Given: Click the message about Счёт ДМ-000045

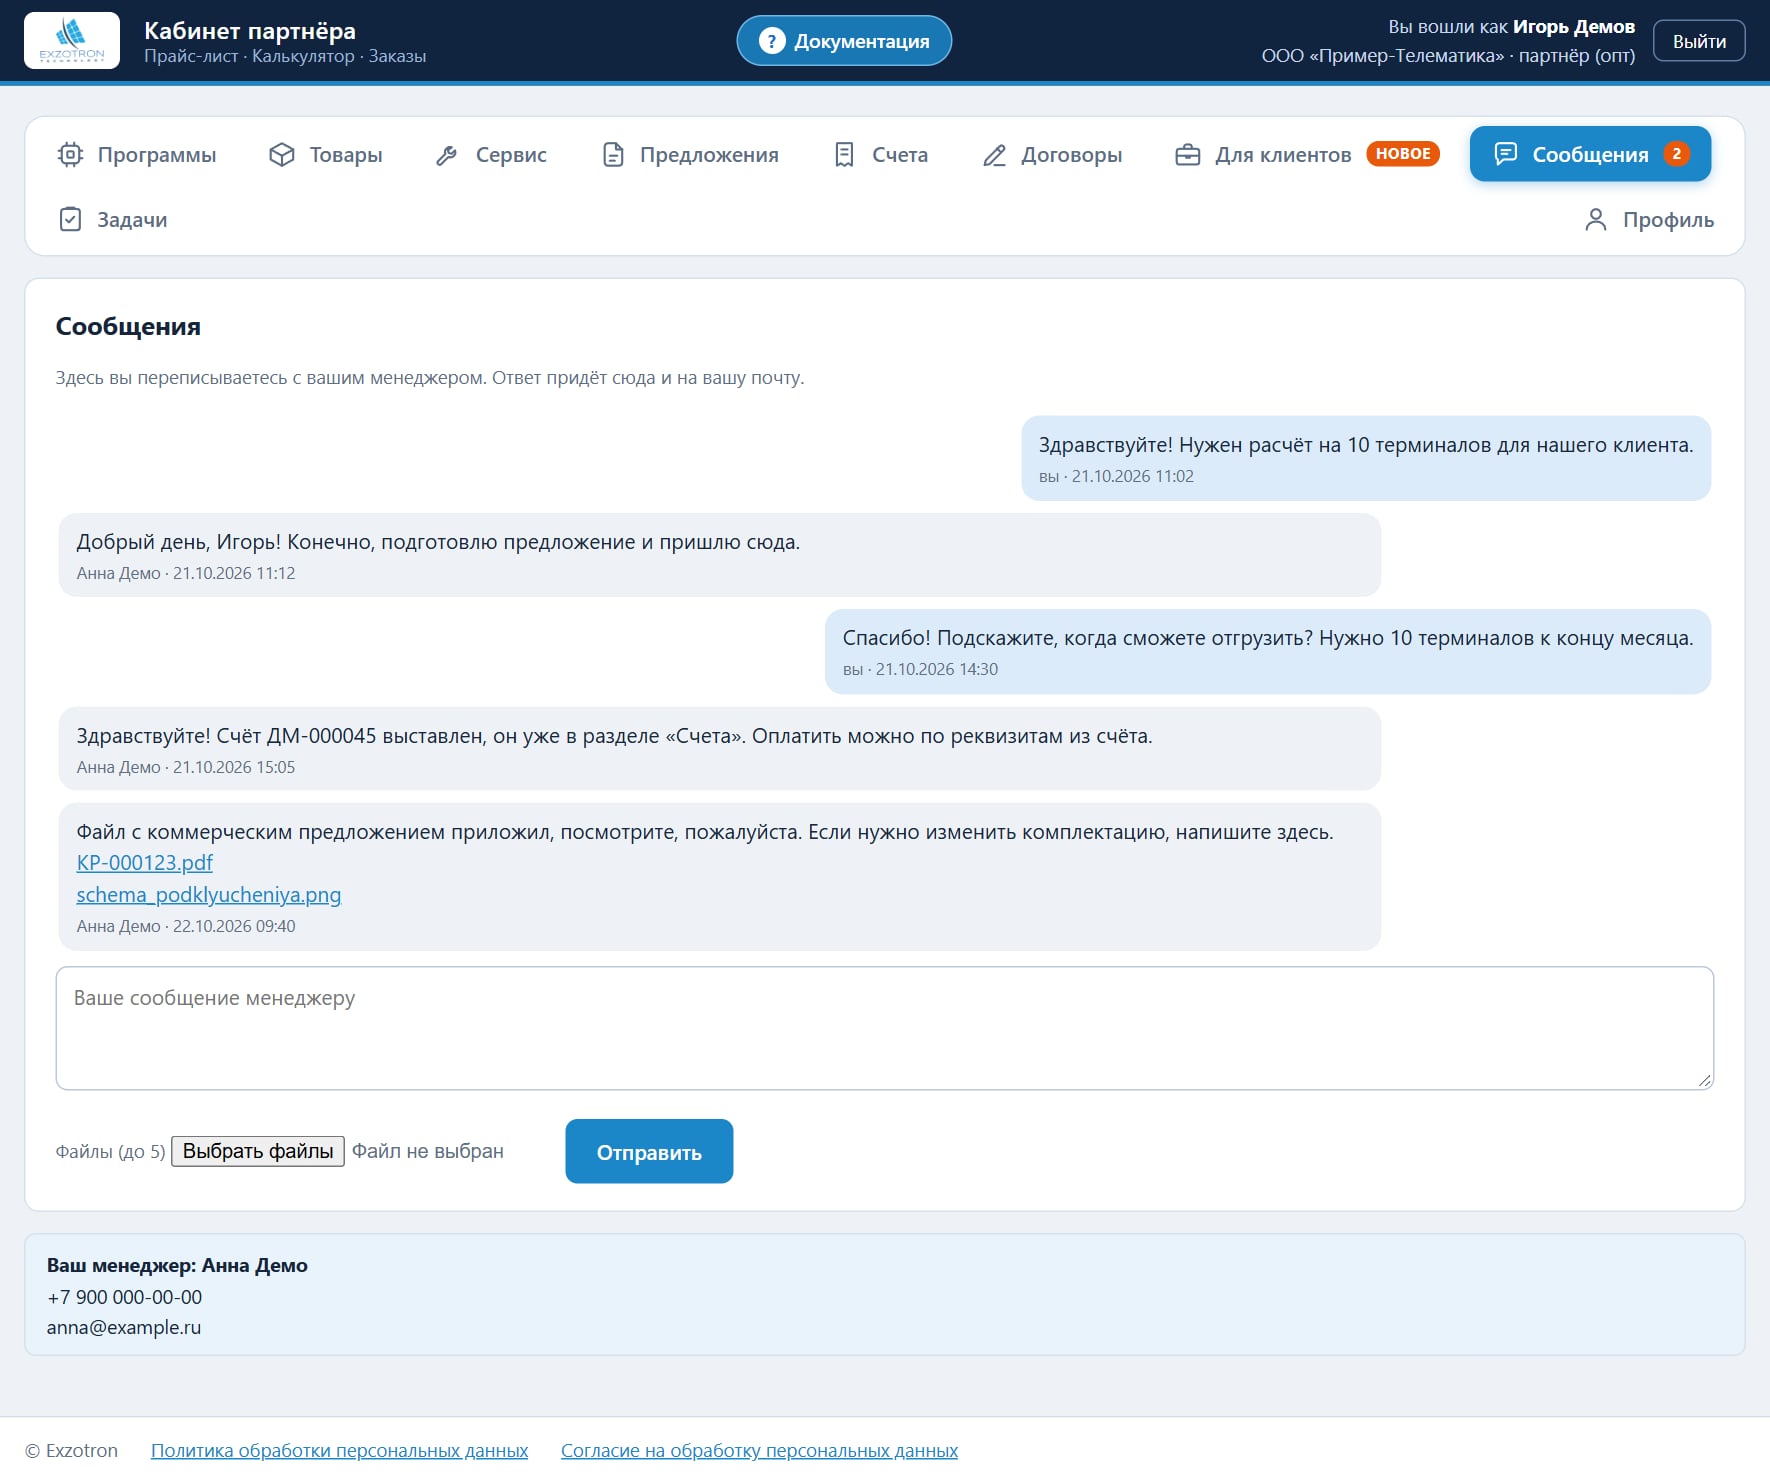Looking at the screenshot, I should [720, 749].
